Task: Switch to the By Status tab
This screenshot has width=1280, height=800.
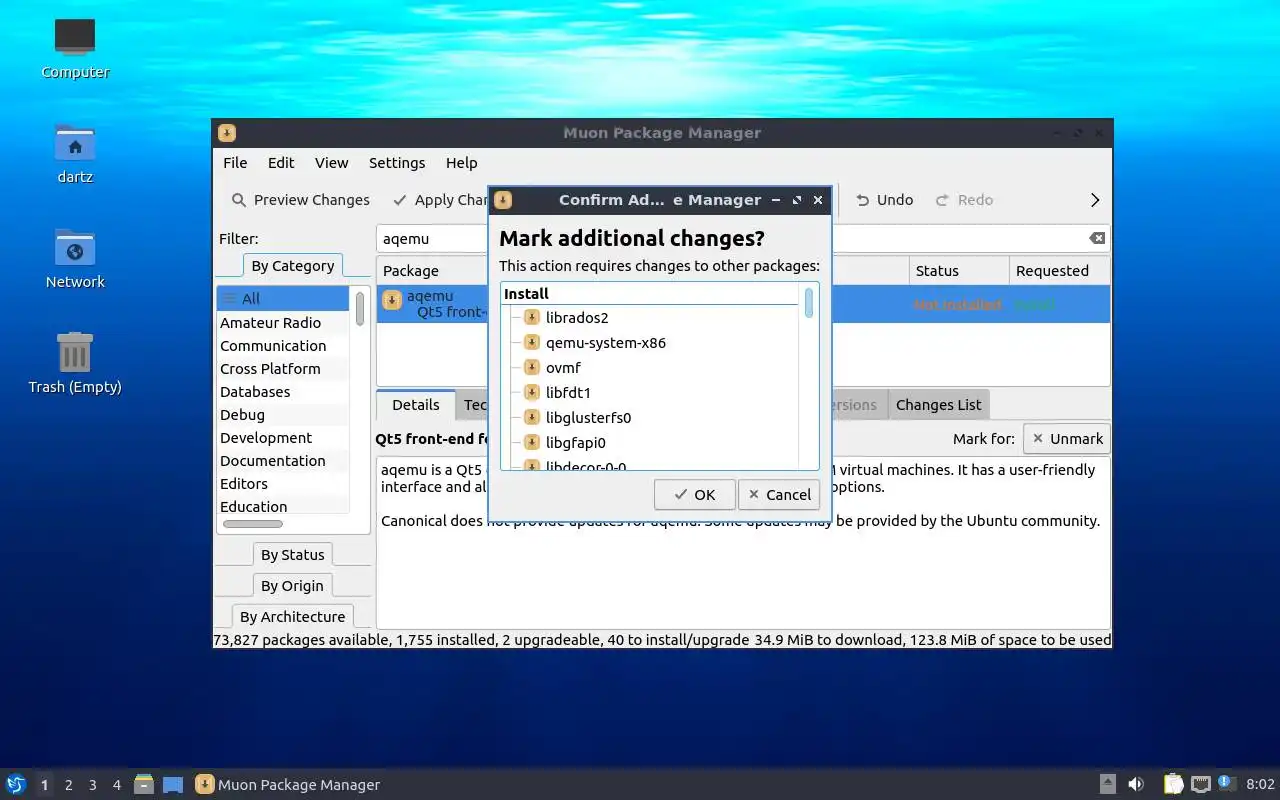Action: pyautogui.click(x=293, y=555)
